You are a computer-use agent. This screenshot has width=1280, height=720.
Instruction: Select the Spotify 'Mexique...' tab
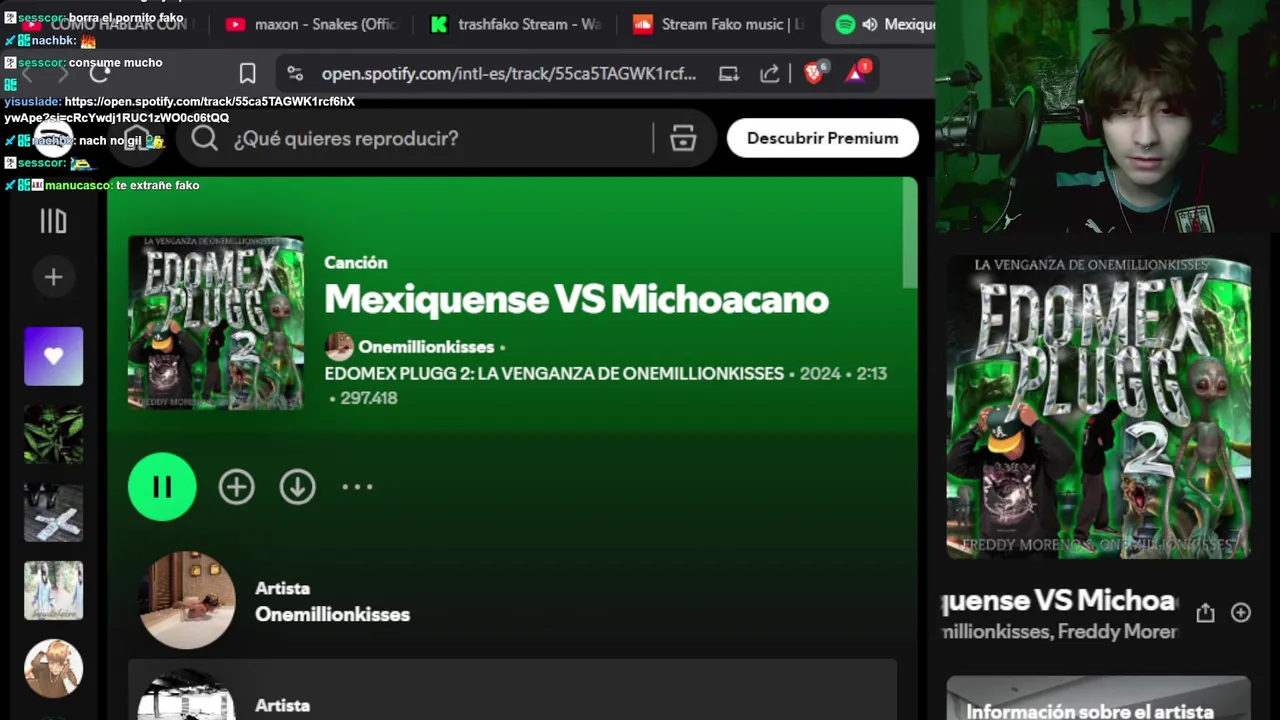point(880,24)
